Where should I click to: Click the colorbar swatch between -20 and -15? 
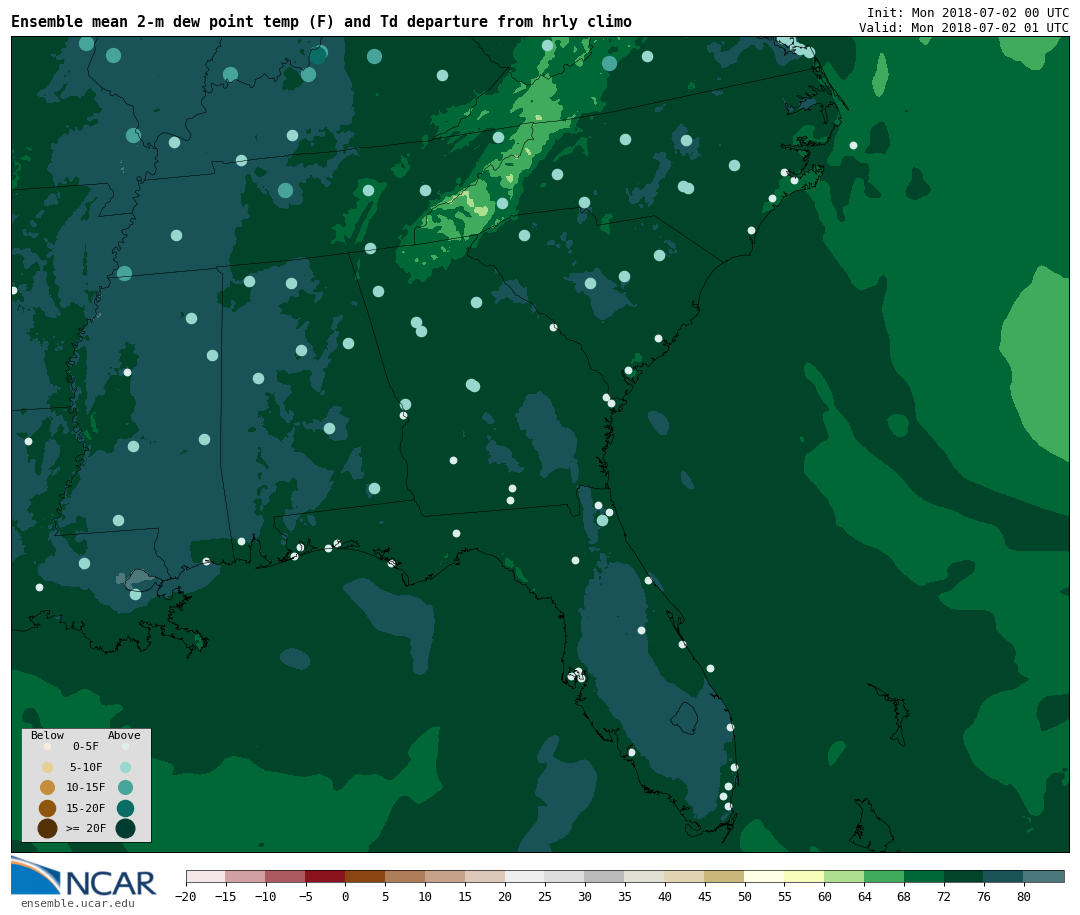(x=206, y=876)
